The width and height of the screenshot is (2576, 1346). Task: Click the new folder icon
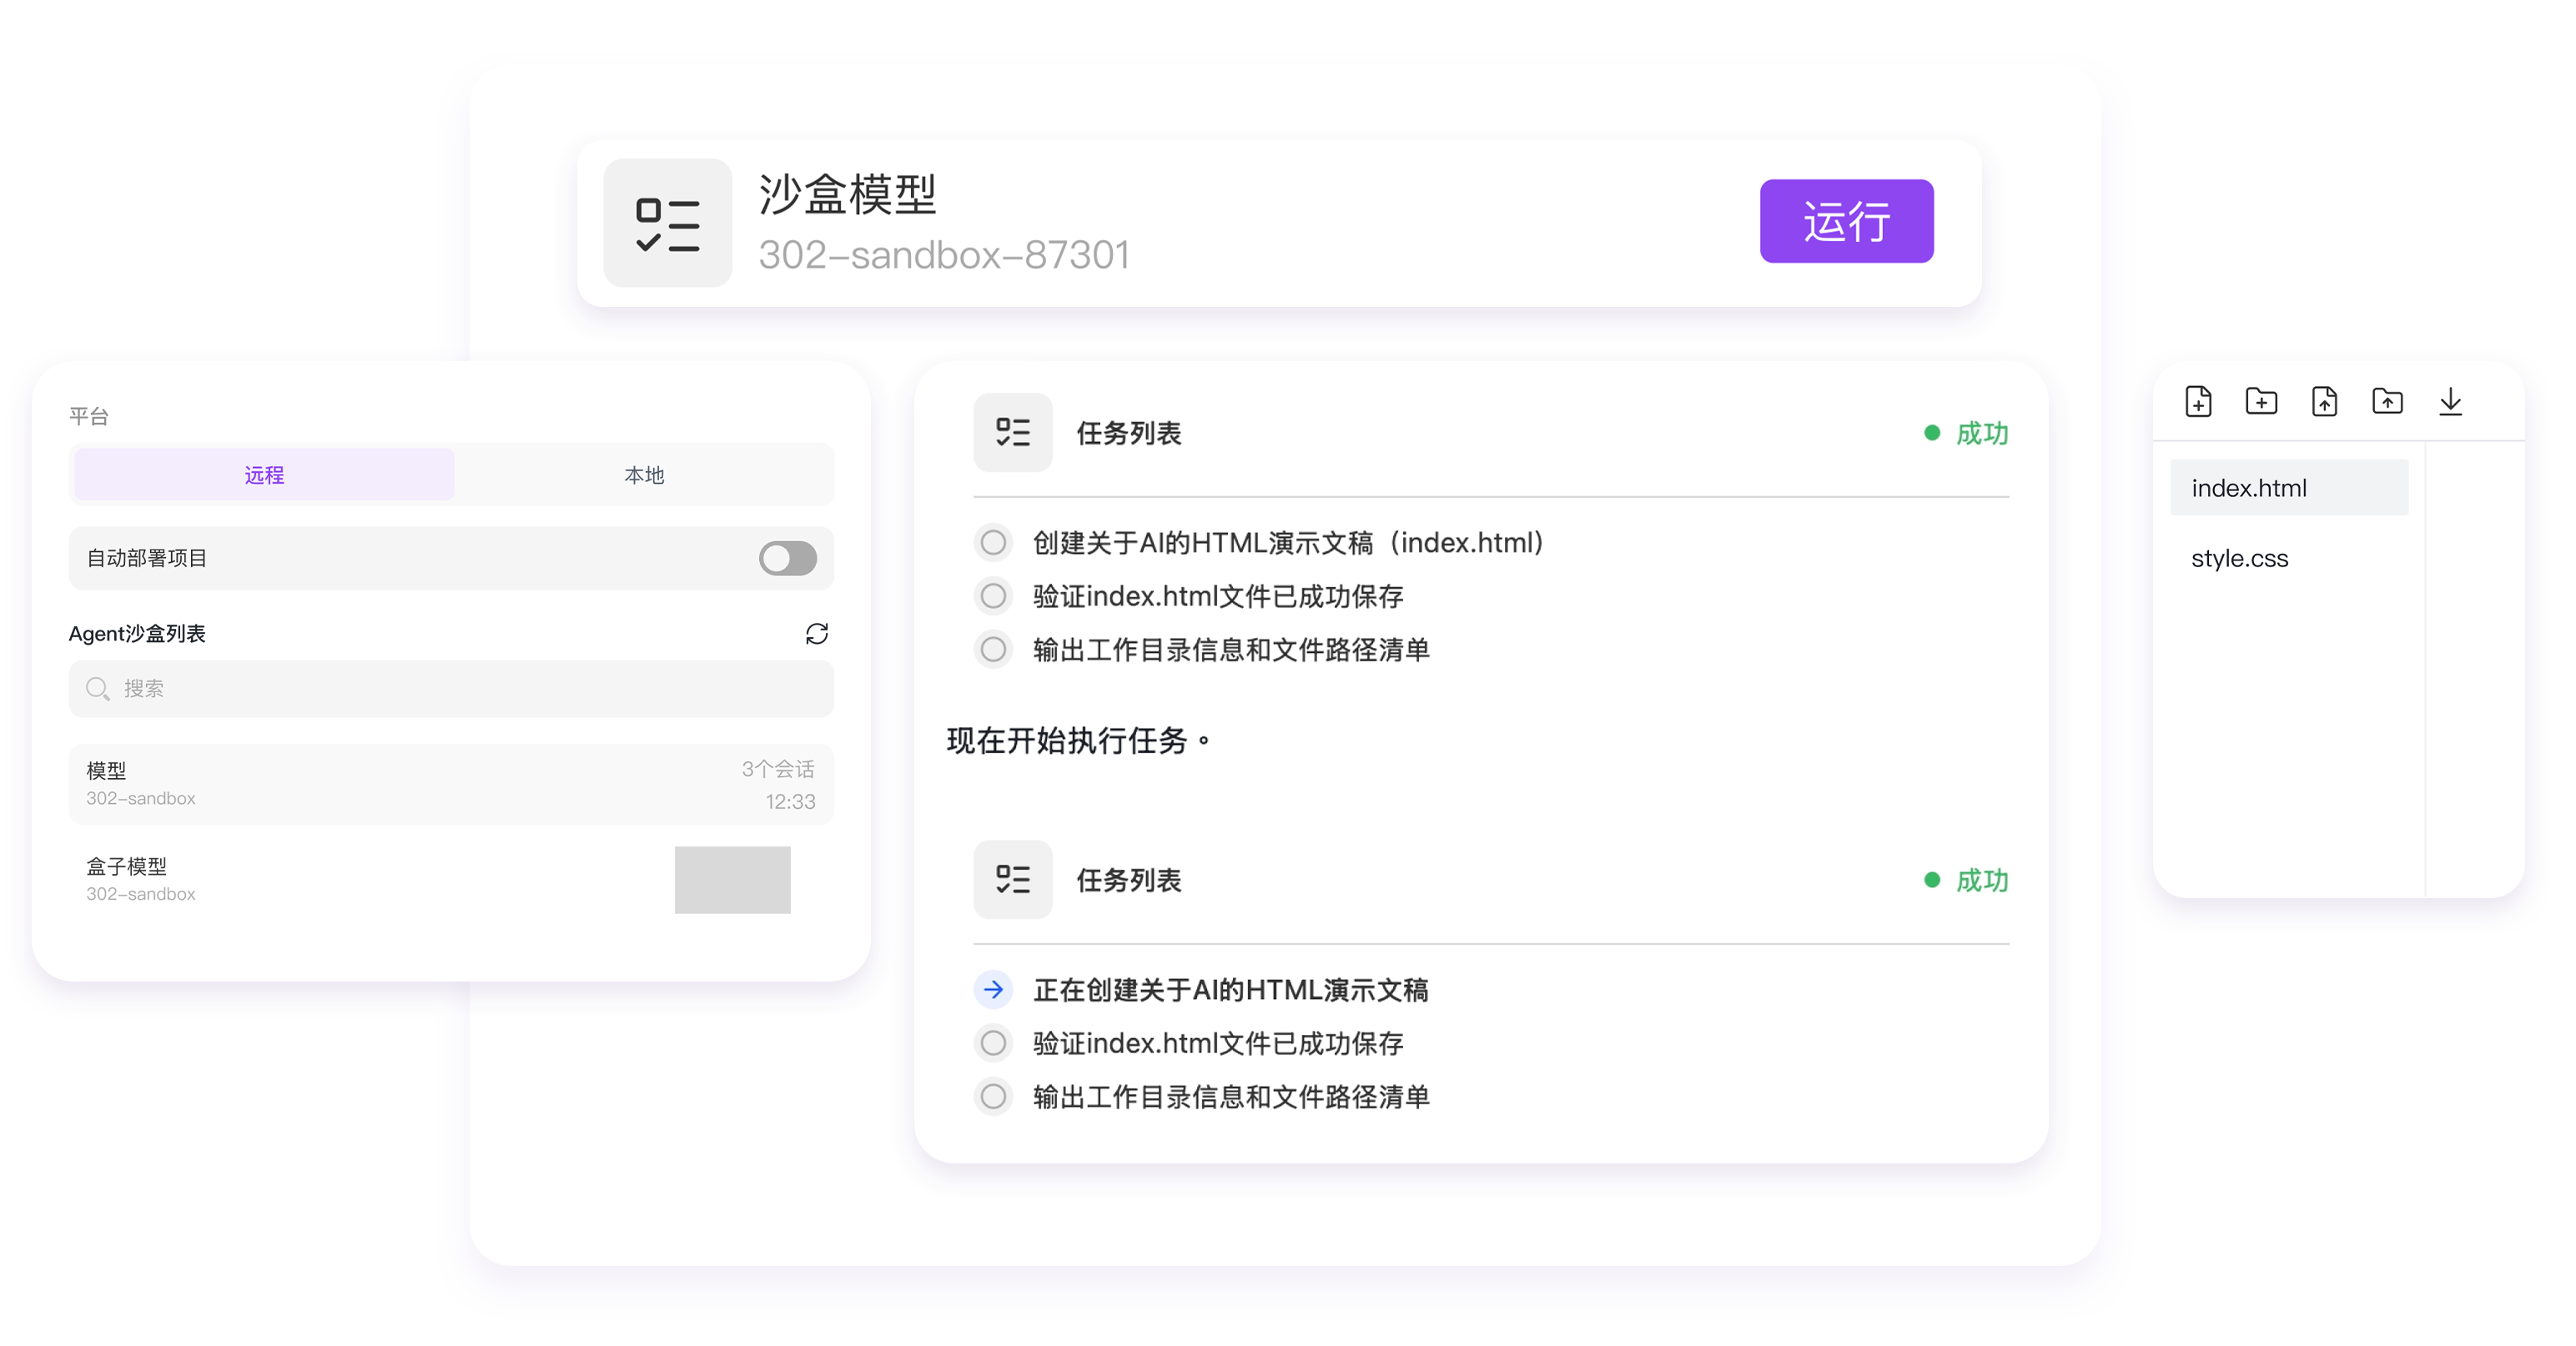(2261, 402)
